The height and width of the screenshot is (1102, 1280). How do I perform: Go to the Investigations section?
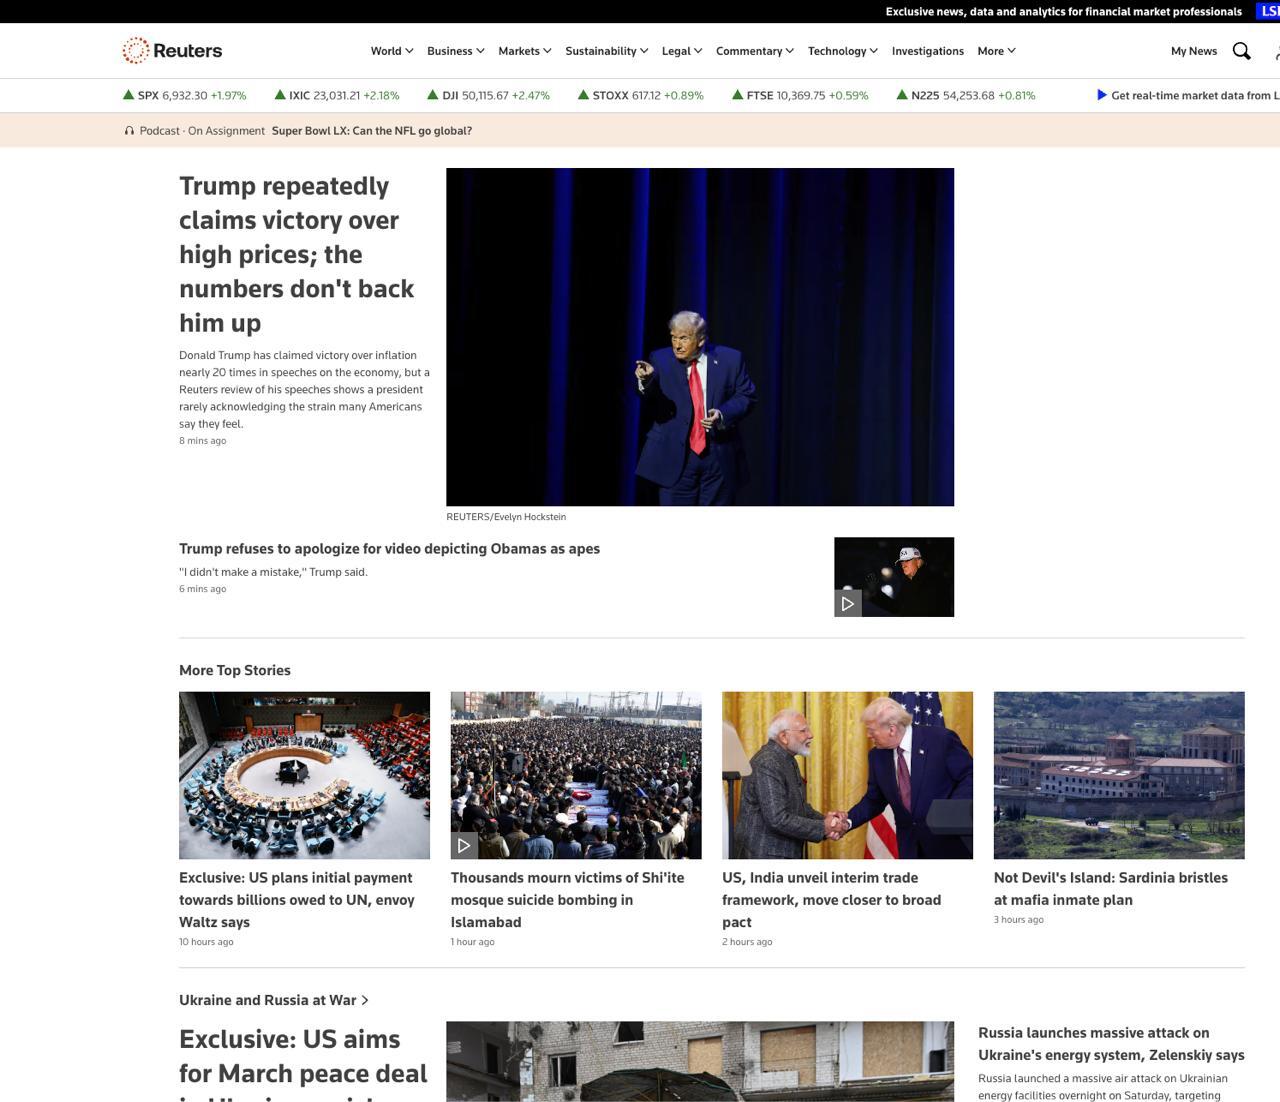[927, 51]
